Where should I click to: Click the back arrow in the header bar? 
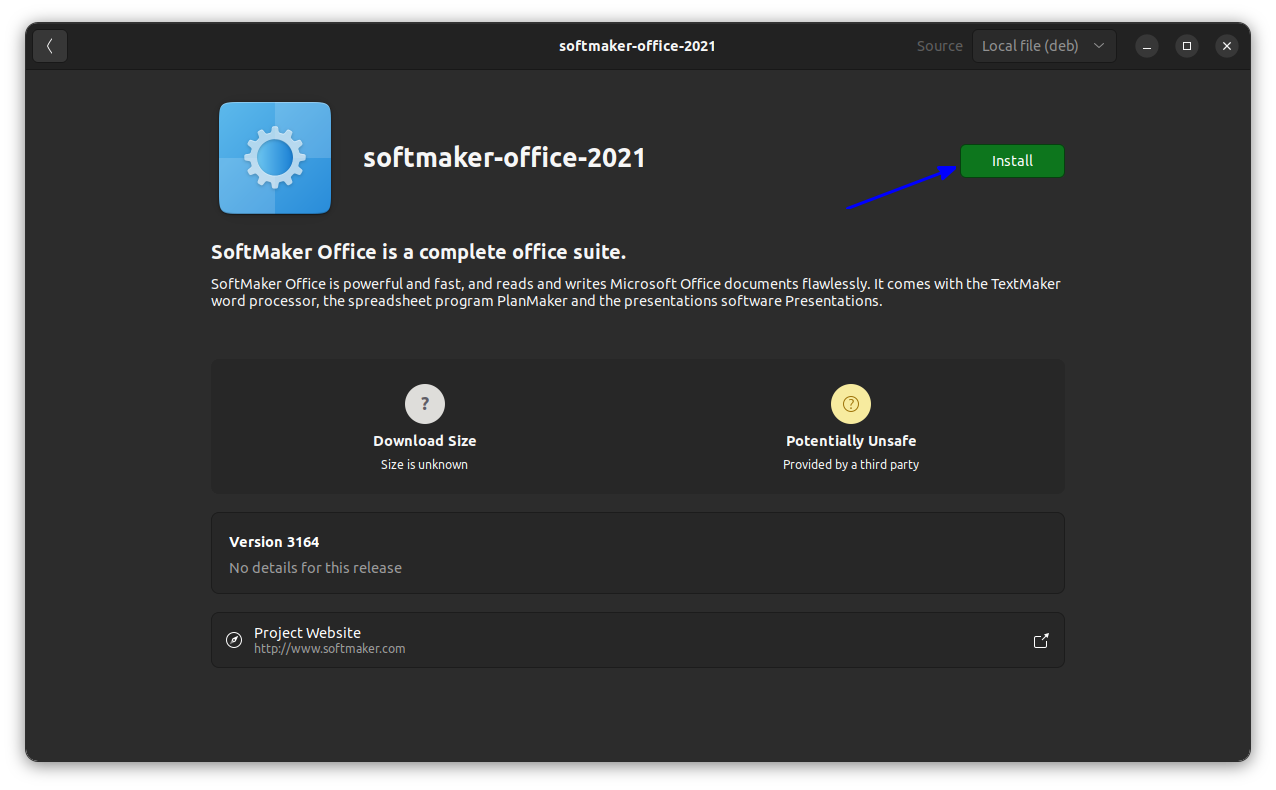pyautogui.click(x=49, y=45)
